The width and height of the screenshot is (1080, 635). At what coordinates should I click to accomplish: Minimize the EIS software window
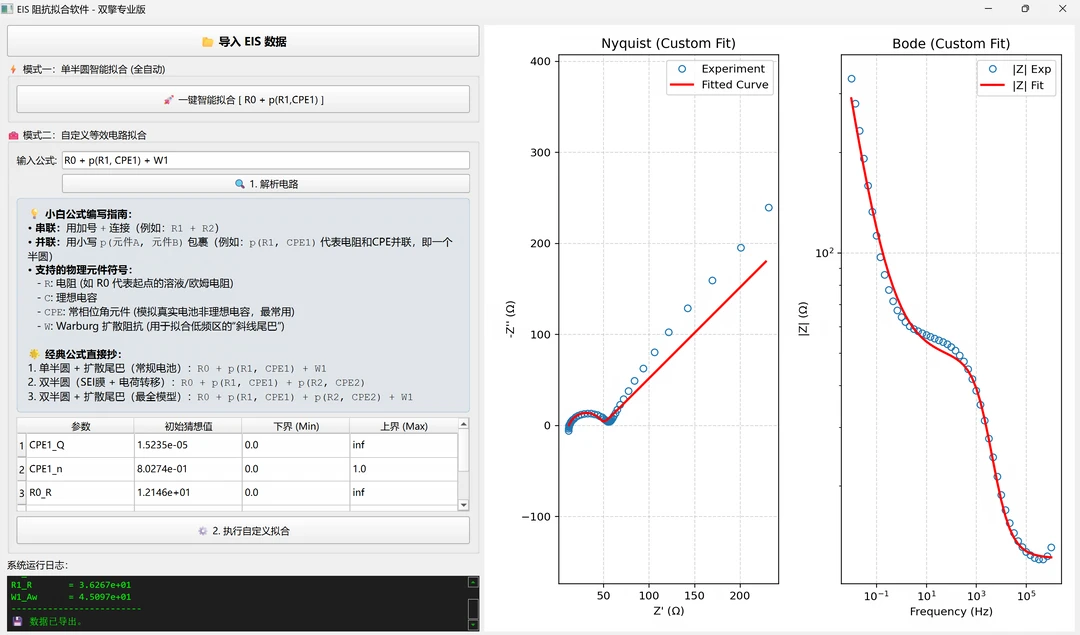click(988, 9)
